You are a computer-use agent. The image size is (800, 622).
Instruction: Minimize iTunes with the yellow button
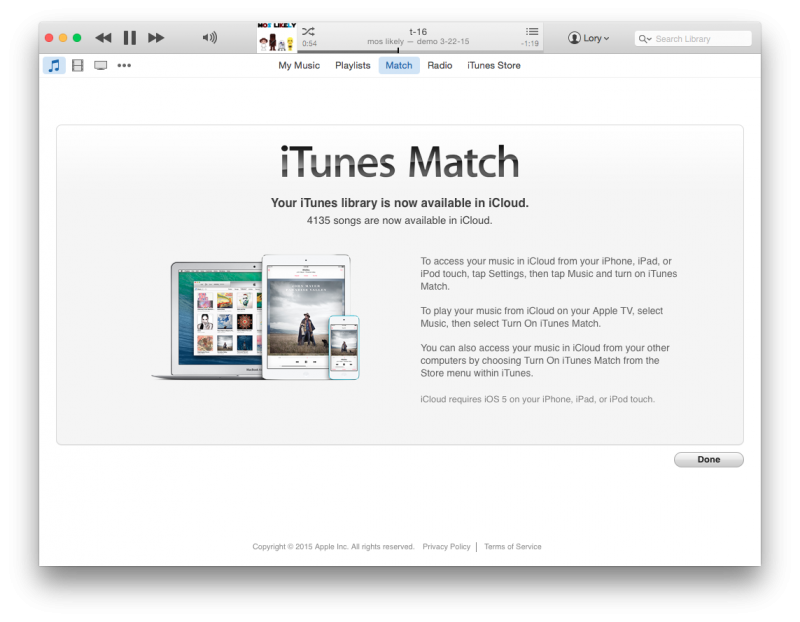coord(63,38)
